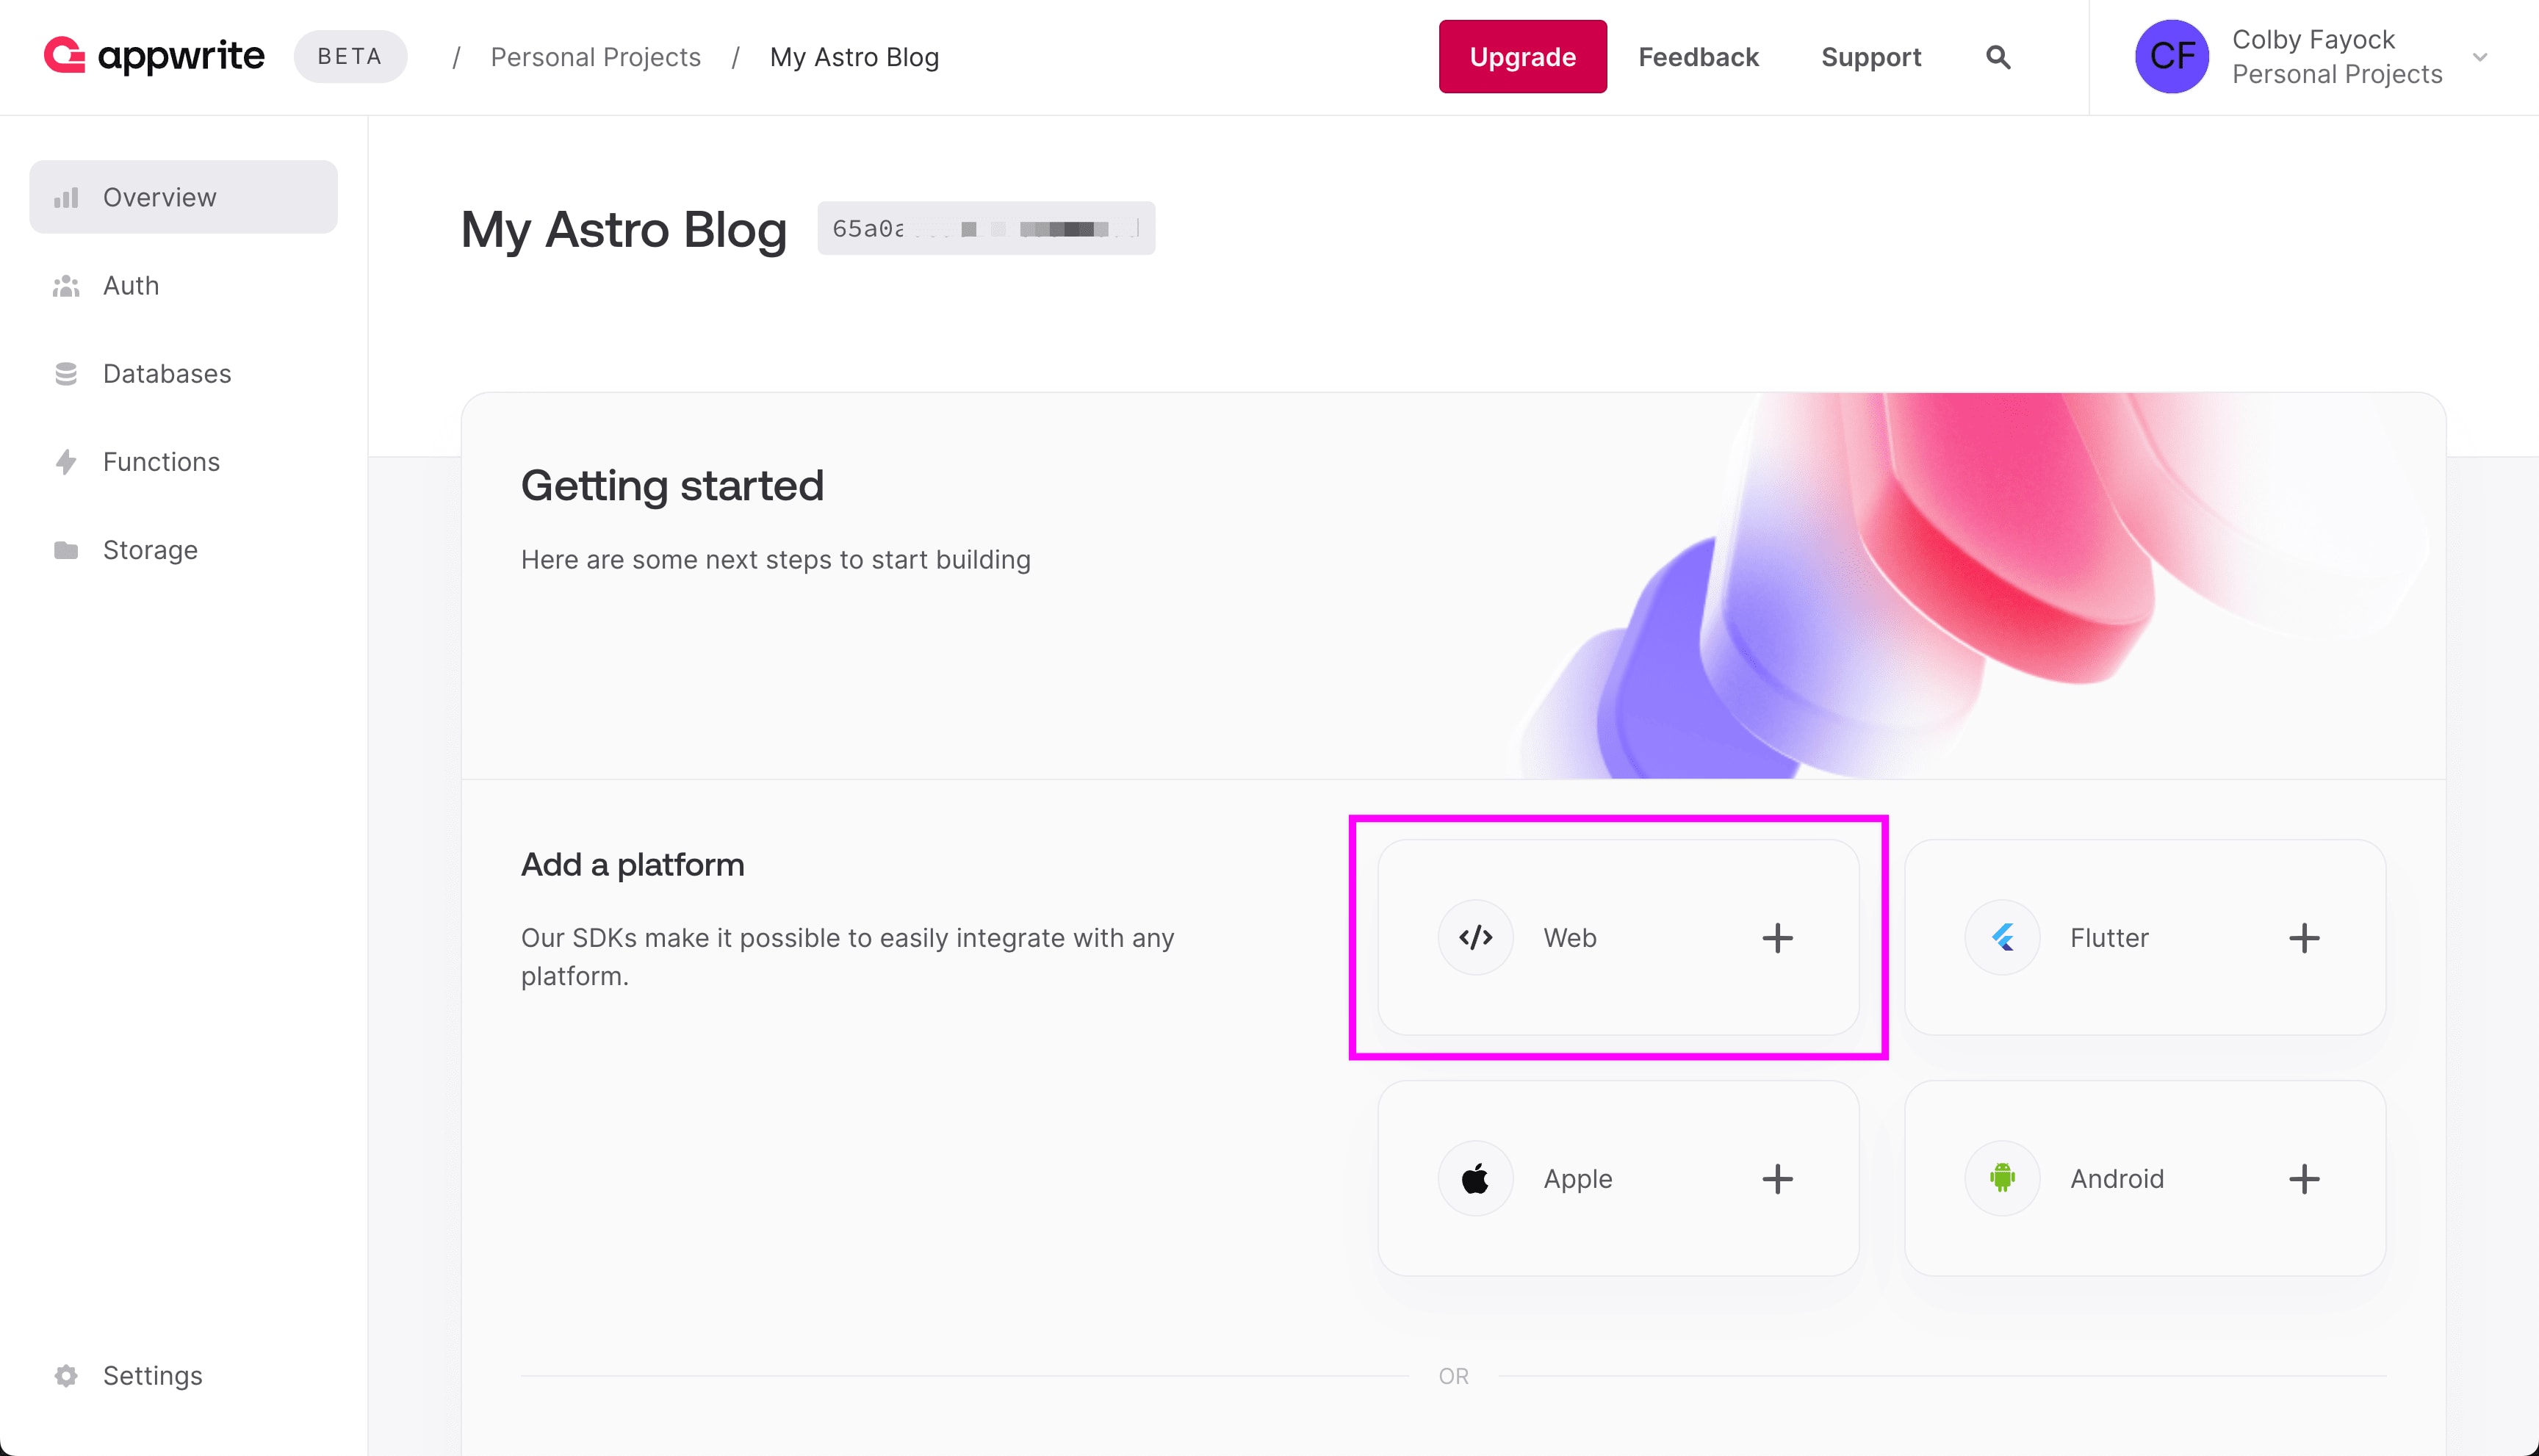
Task: Open project Settings
Action: click(x=183, y=1375)
